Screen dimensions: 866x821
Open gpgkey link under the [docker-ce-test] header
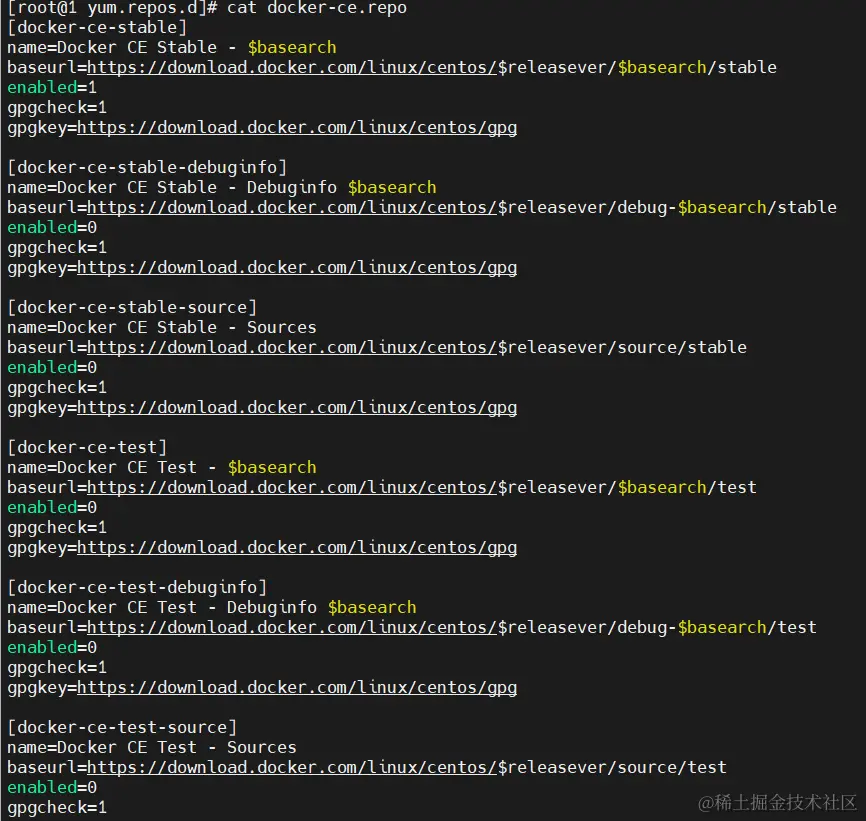(297, 548)
